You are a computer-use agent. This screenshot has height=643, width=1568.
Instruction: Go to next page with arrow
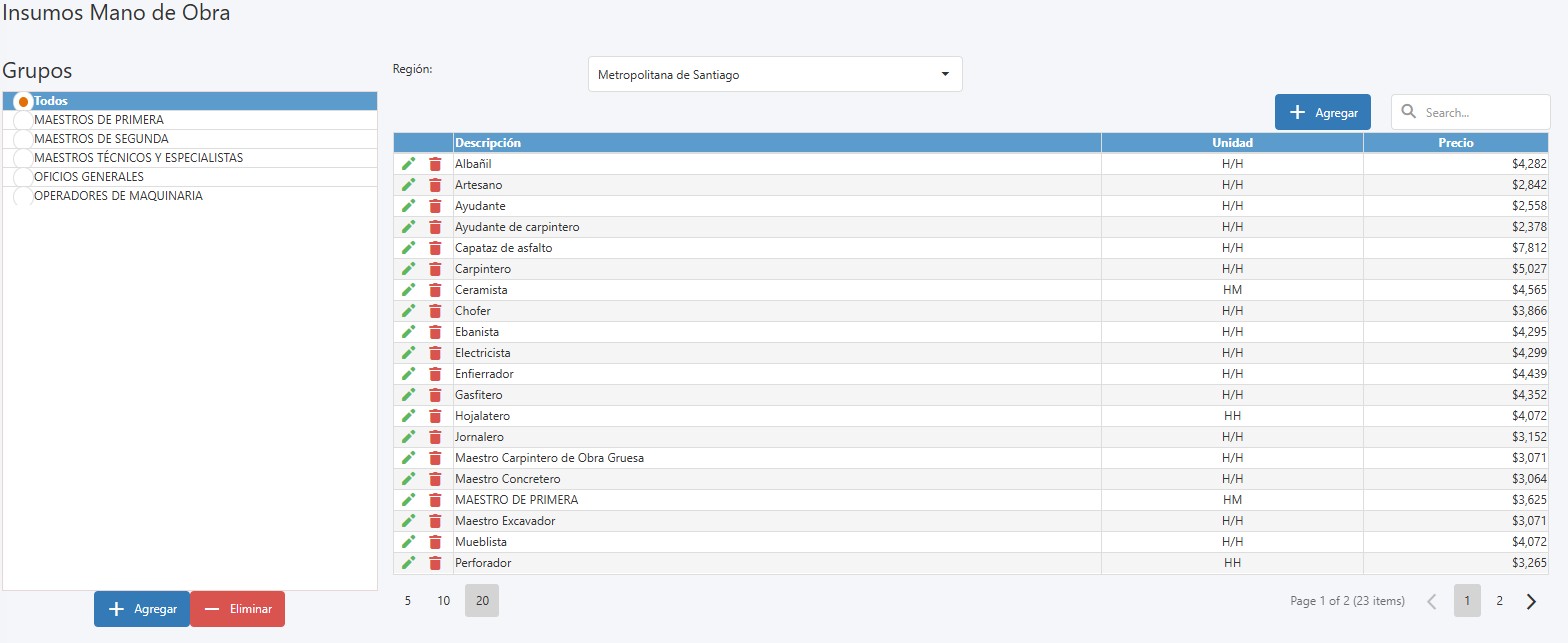coord(1531,601)
